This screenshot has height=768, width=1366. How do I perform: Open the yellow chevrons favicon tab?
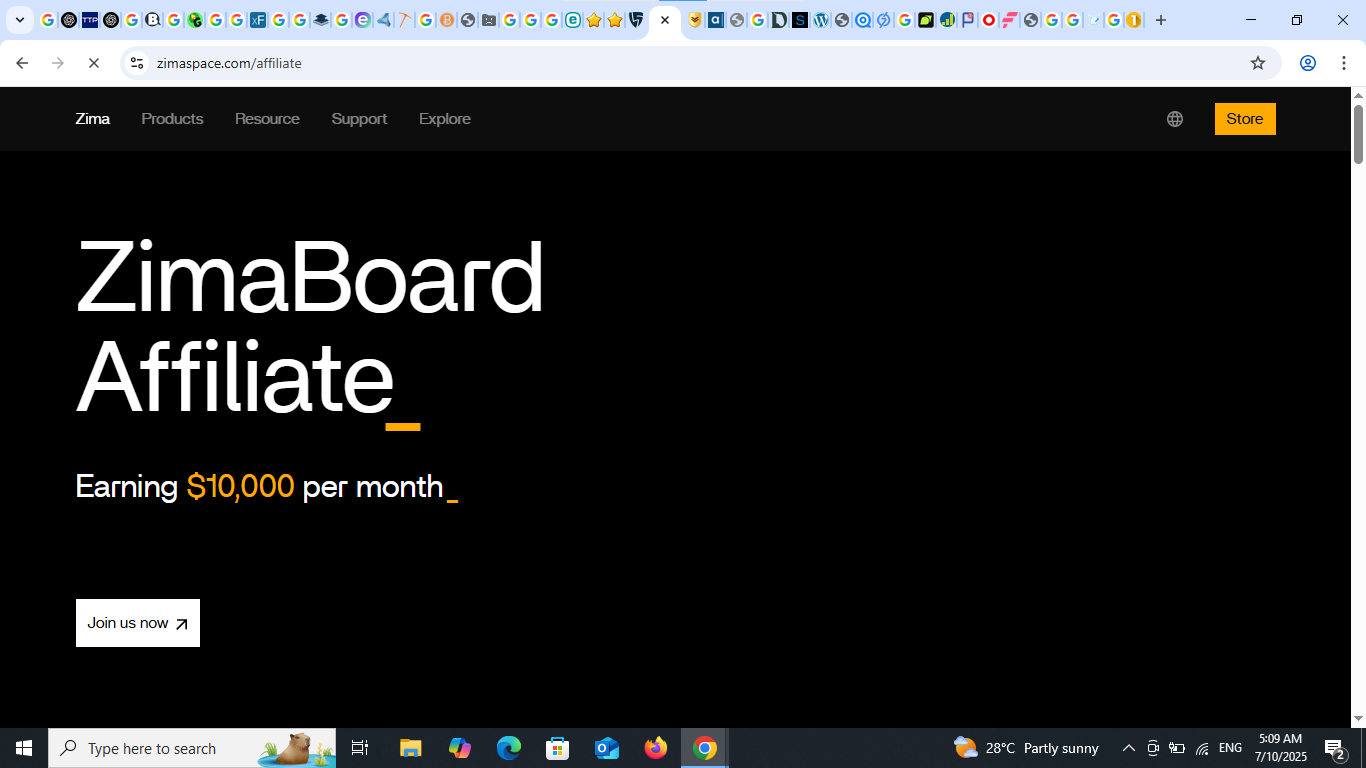tap(695, 20)
